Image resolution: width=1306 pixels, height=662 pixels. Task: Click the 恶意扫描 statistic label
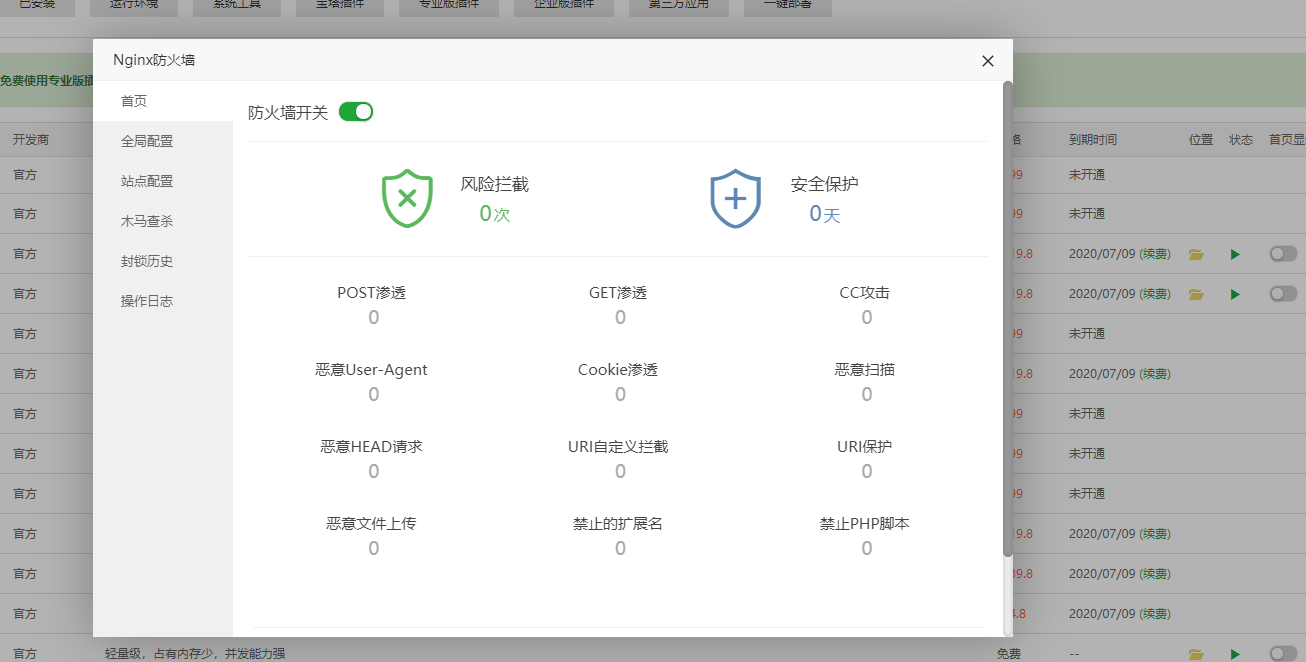[x=865, y=370]
